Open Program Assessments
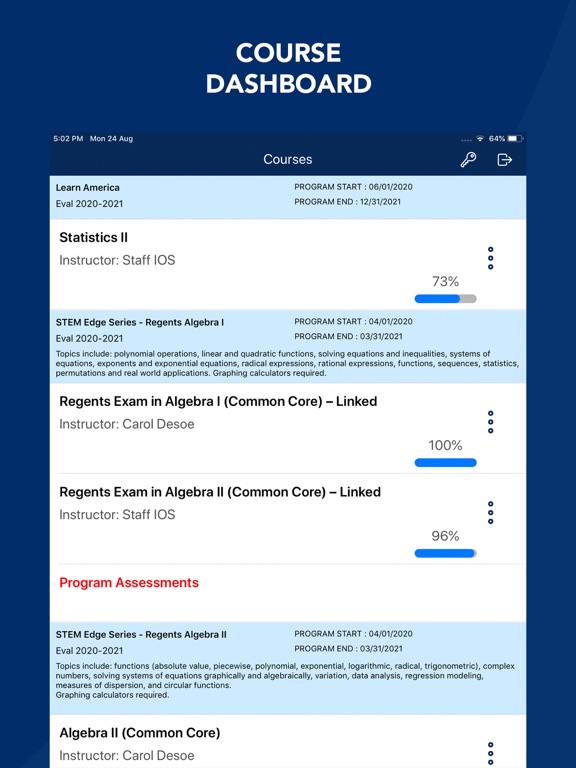The height and width of the screenshot is (768, 576). (x=129, y=583)
